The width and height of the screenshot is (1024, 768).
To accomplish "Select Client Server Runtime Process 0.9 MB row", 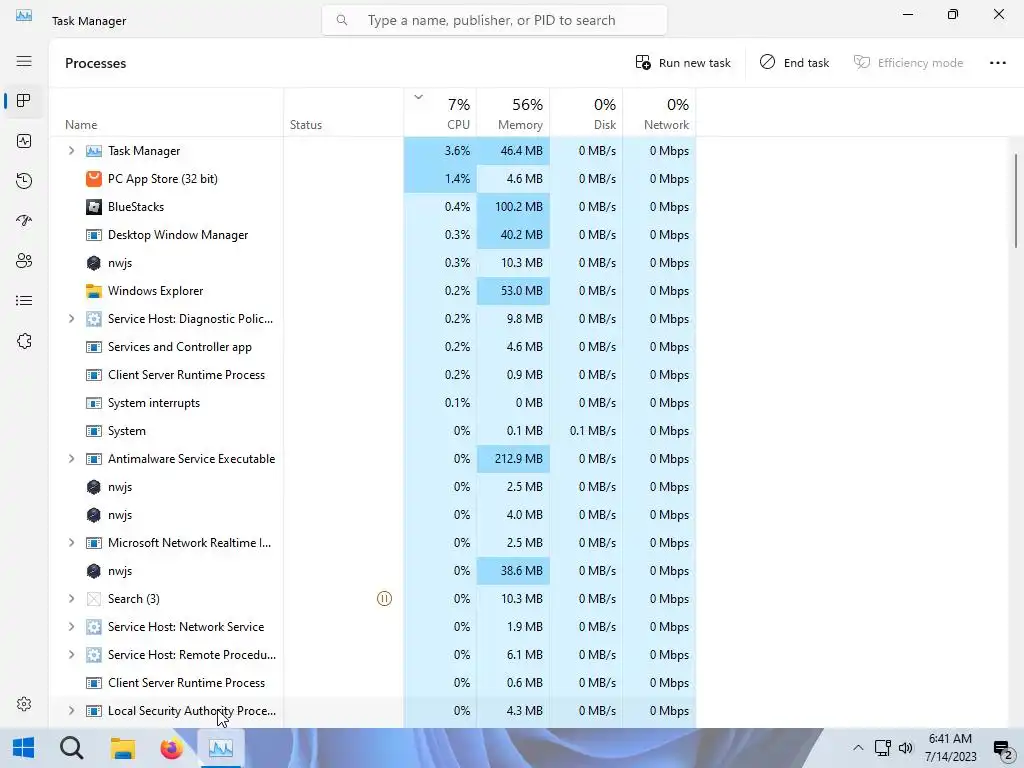I will [372, 375].
